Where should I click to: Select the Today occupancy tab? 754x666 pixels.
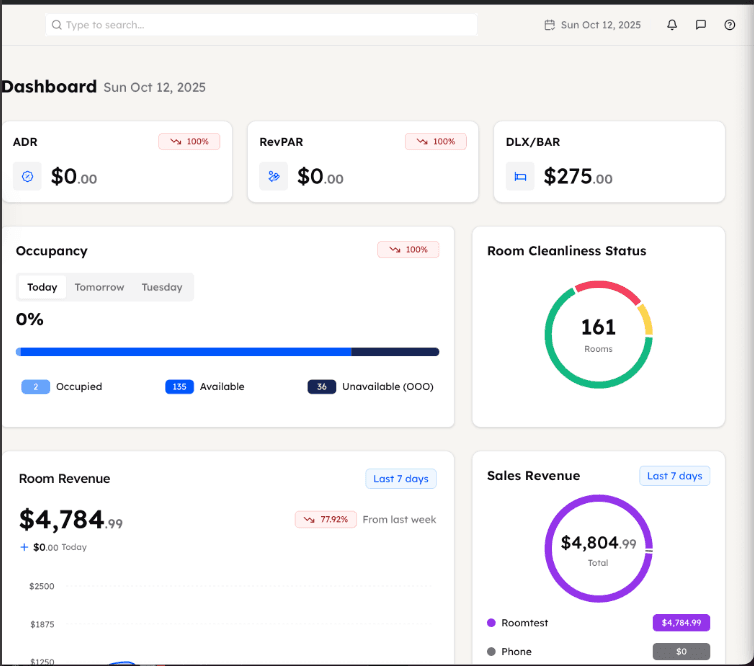42,287
